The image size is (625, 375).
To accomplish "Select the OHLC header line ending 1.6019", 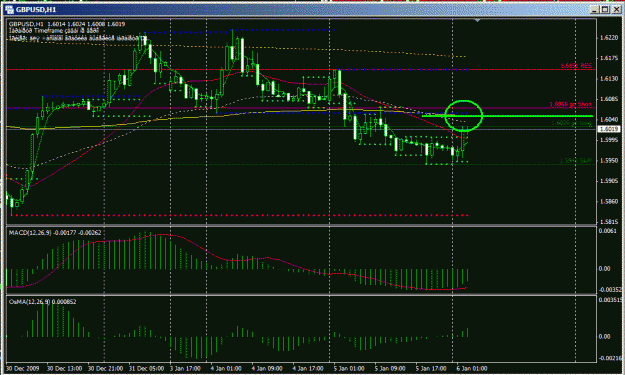I will pos(67,24).
